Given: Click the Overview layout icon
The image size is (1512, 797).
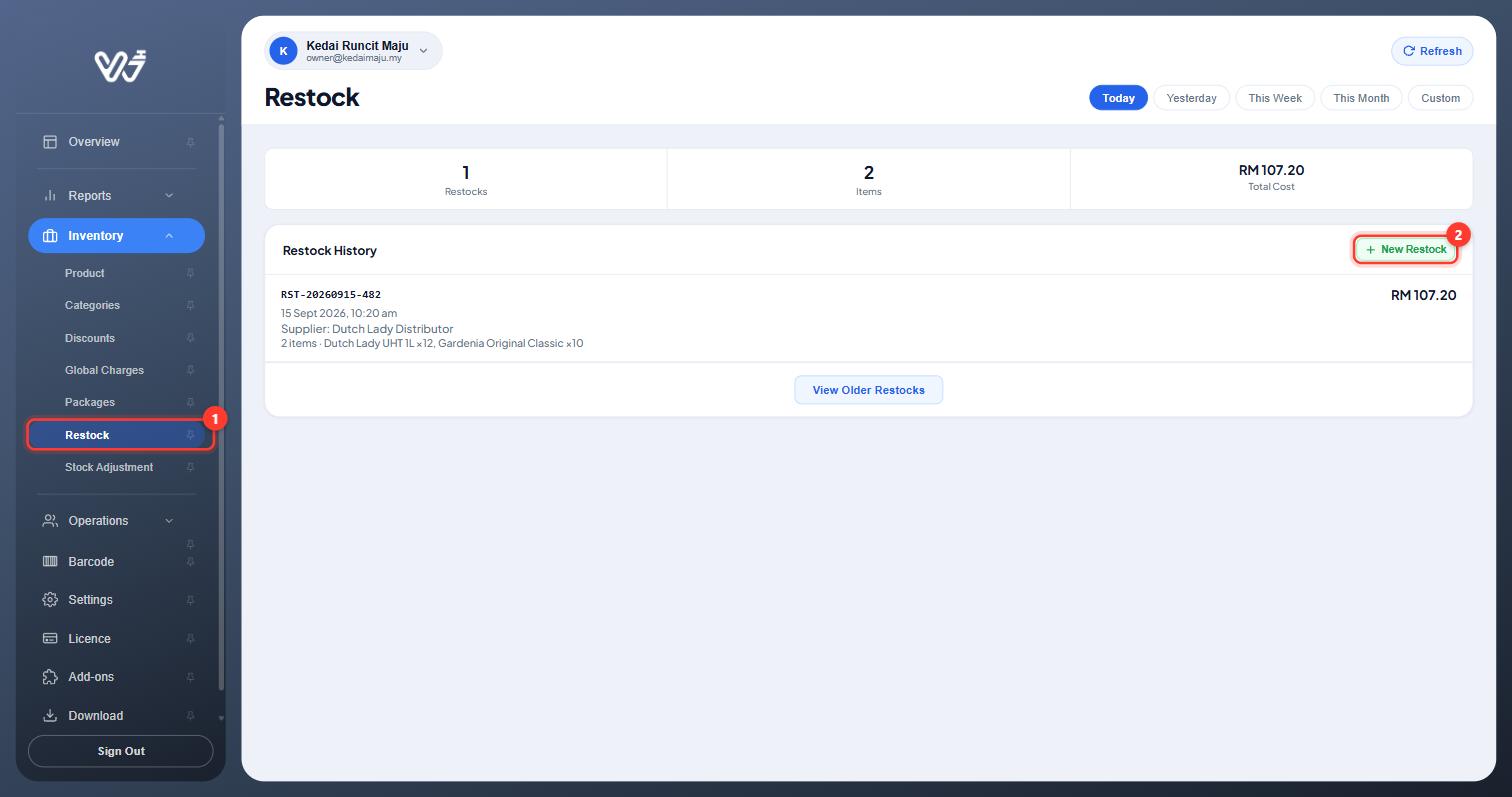Looking at the screenshot, I should click(50, 142).
